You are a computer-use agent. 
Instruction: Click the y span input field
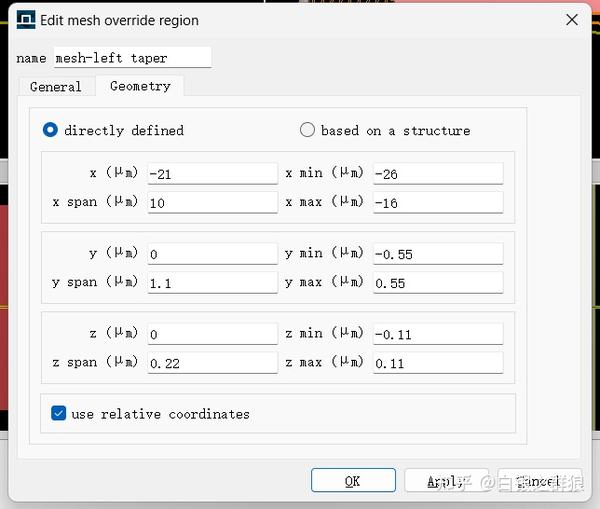pos(212,283)
